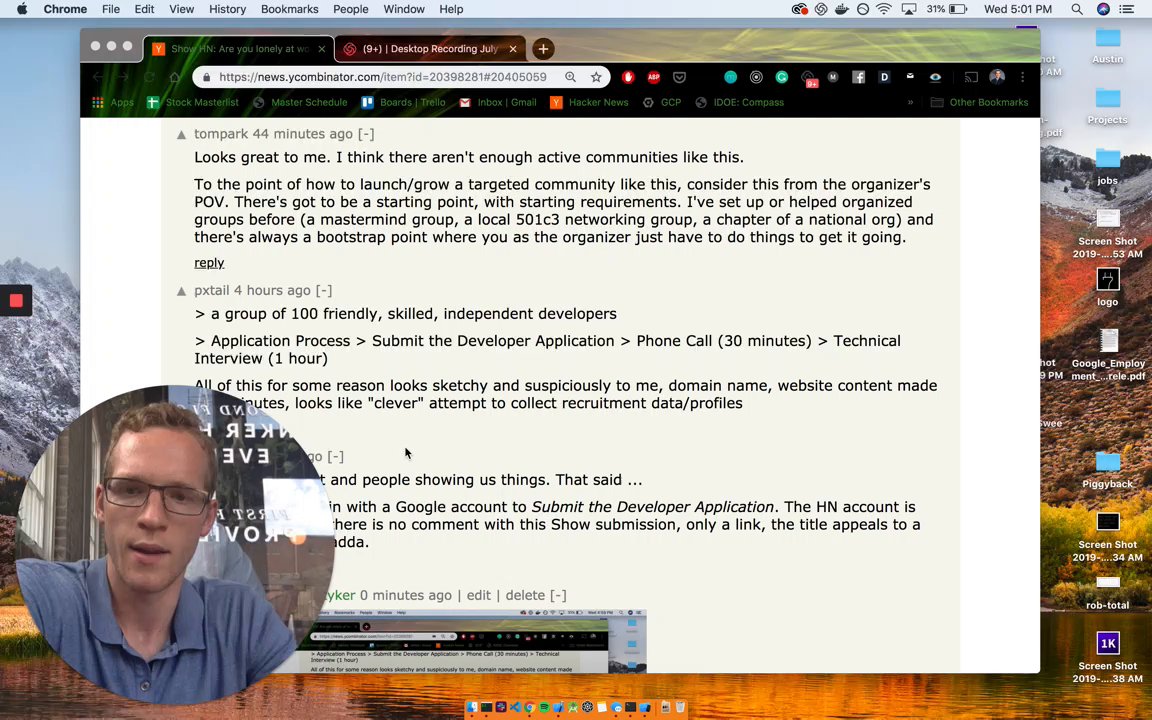The width and height of the screenshot is (1152, 720).
Task: Stop recording with the red square button
Action: click(15, 300)
